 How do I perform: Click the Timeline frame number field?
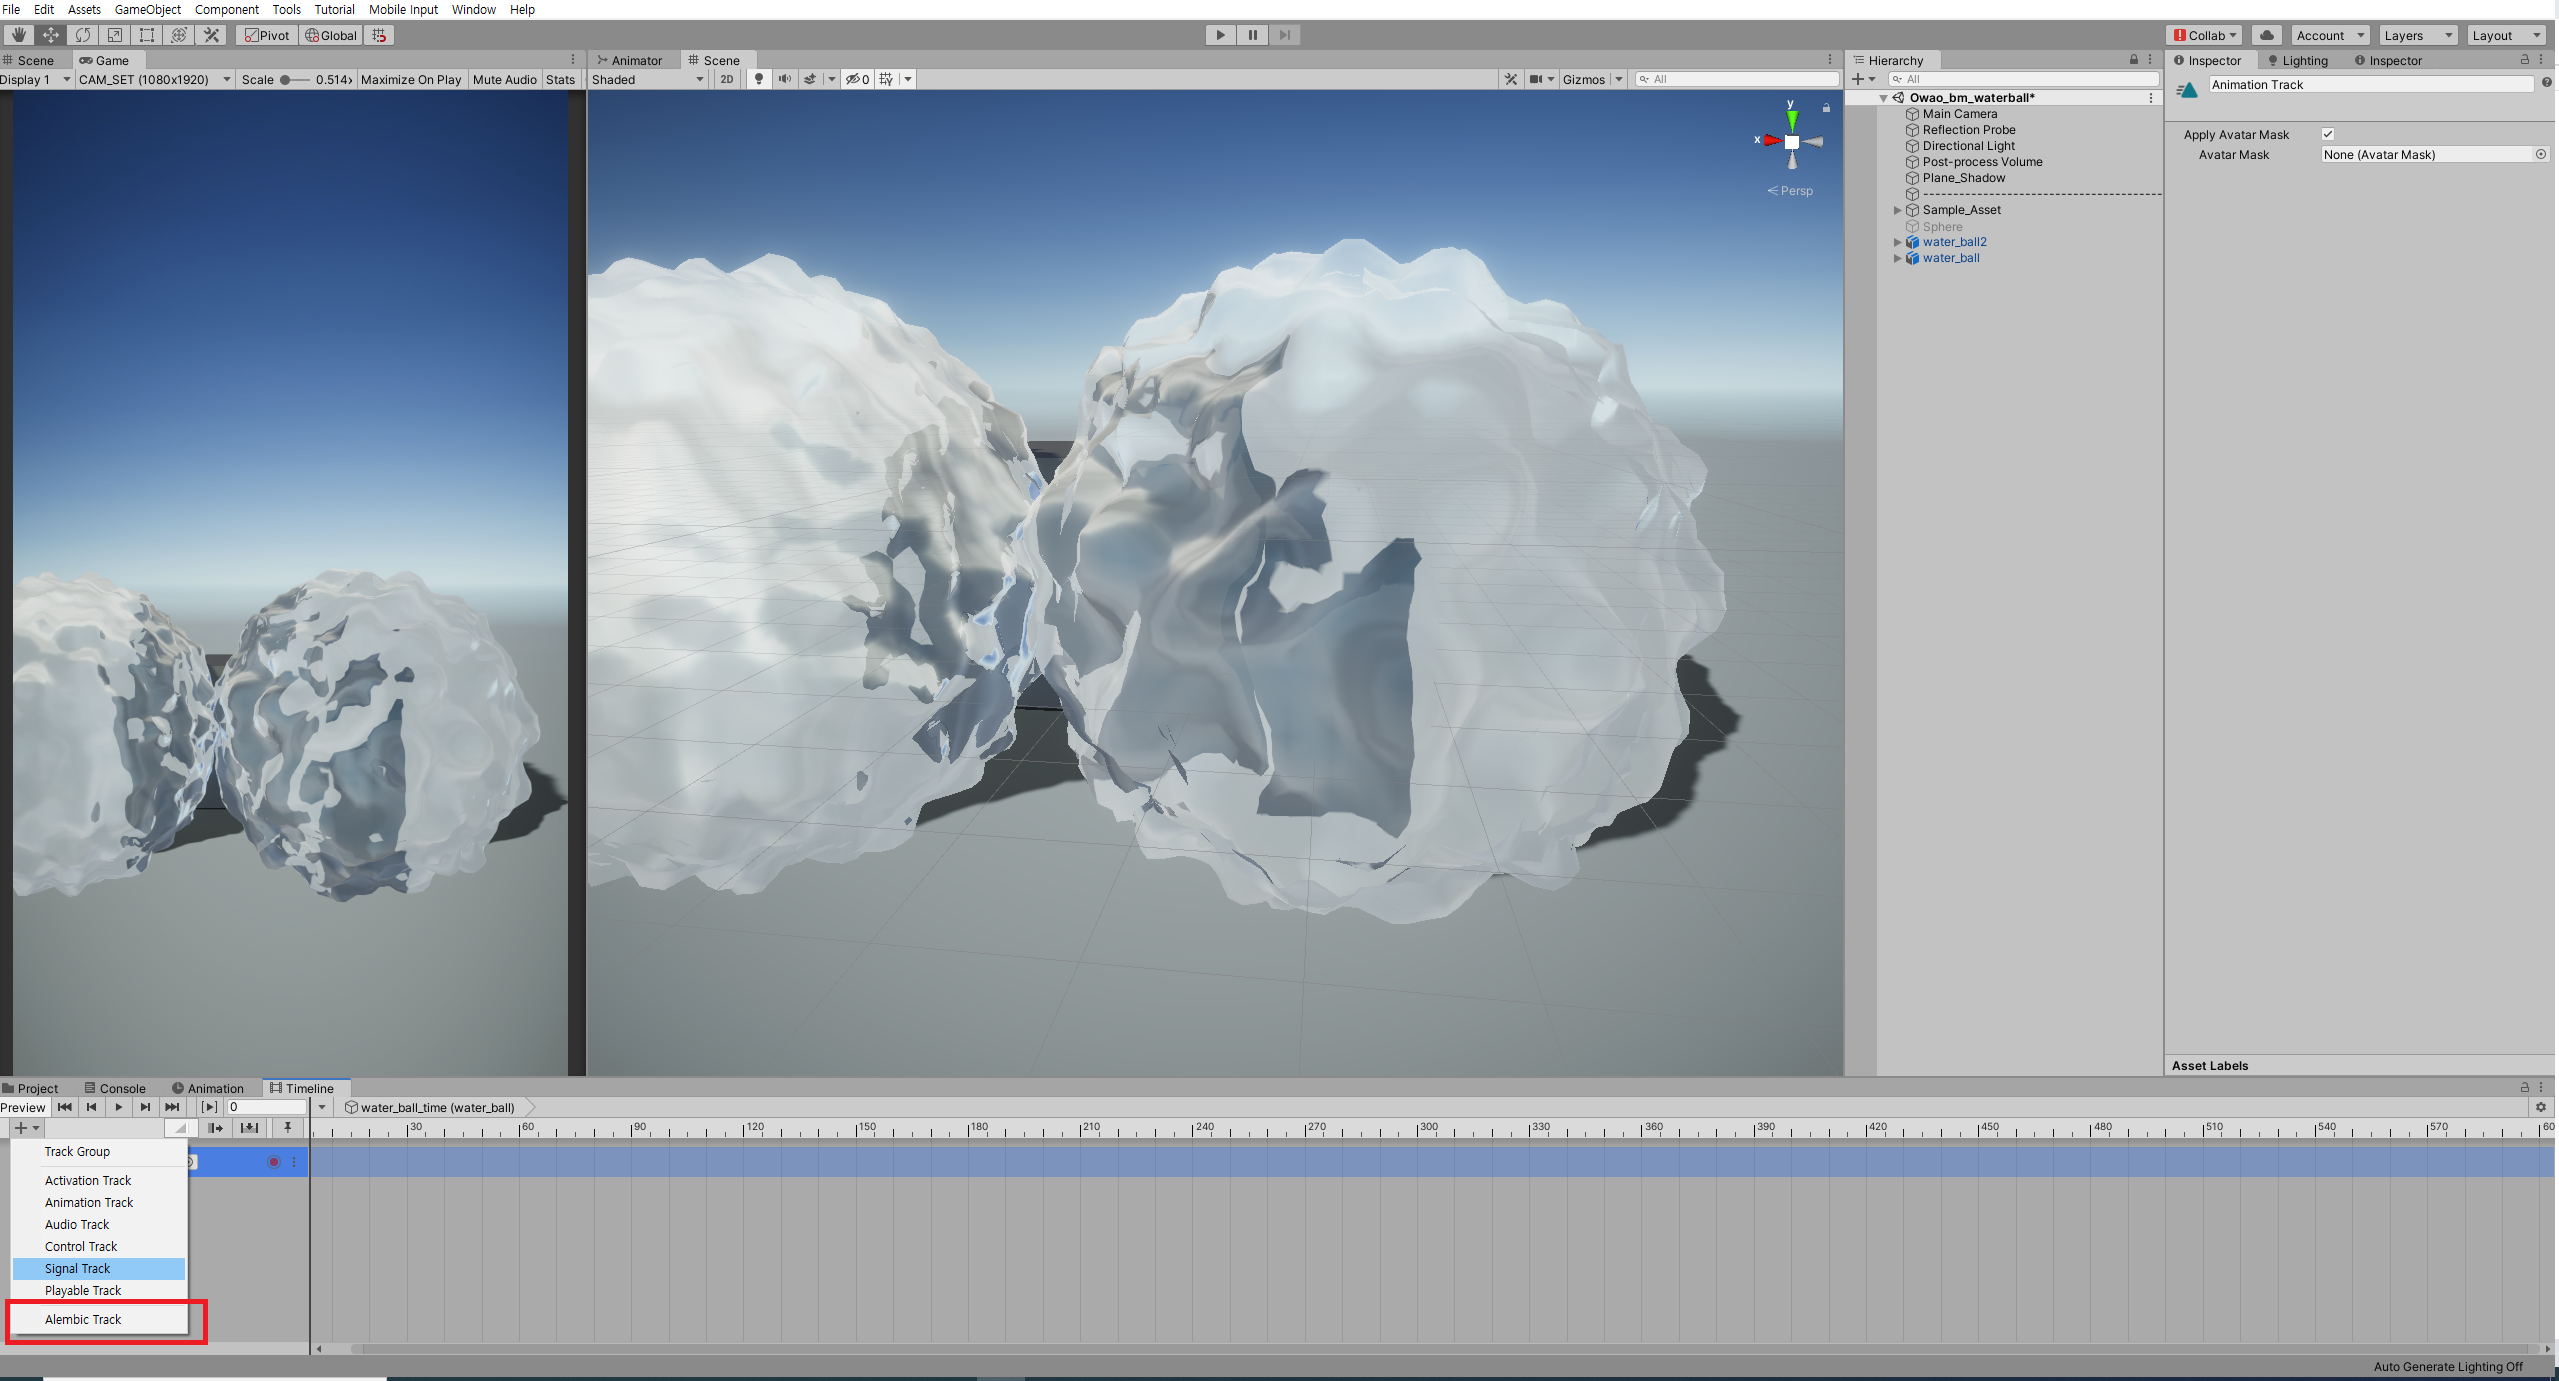[x=266, y=1107]
